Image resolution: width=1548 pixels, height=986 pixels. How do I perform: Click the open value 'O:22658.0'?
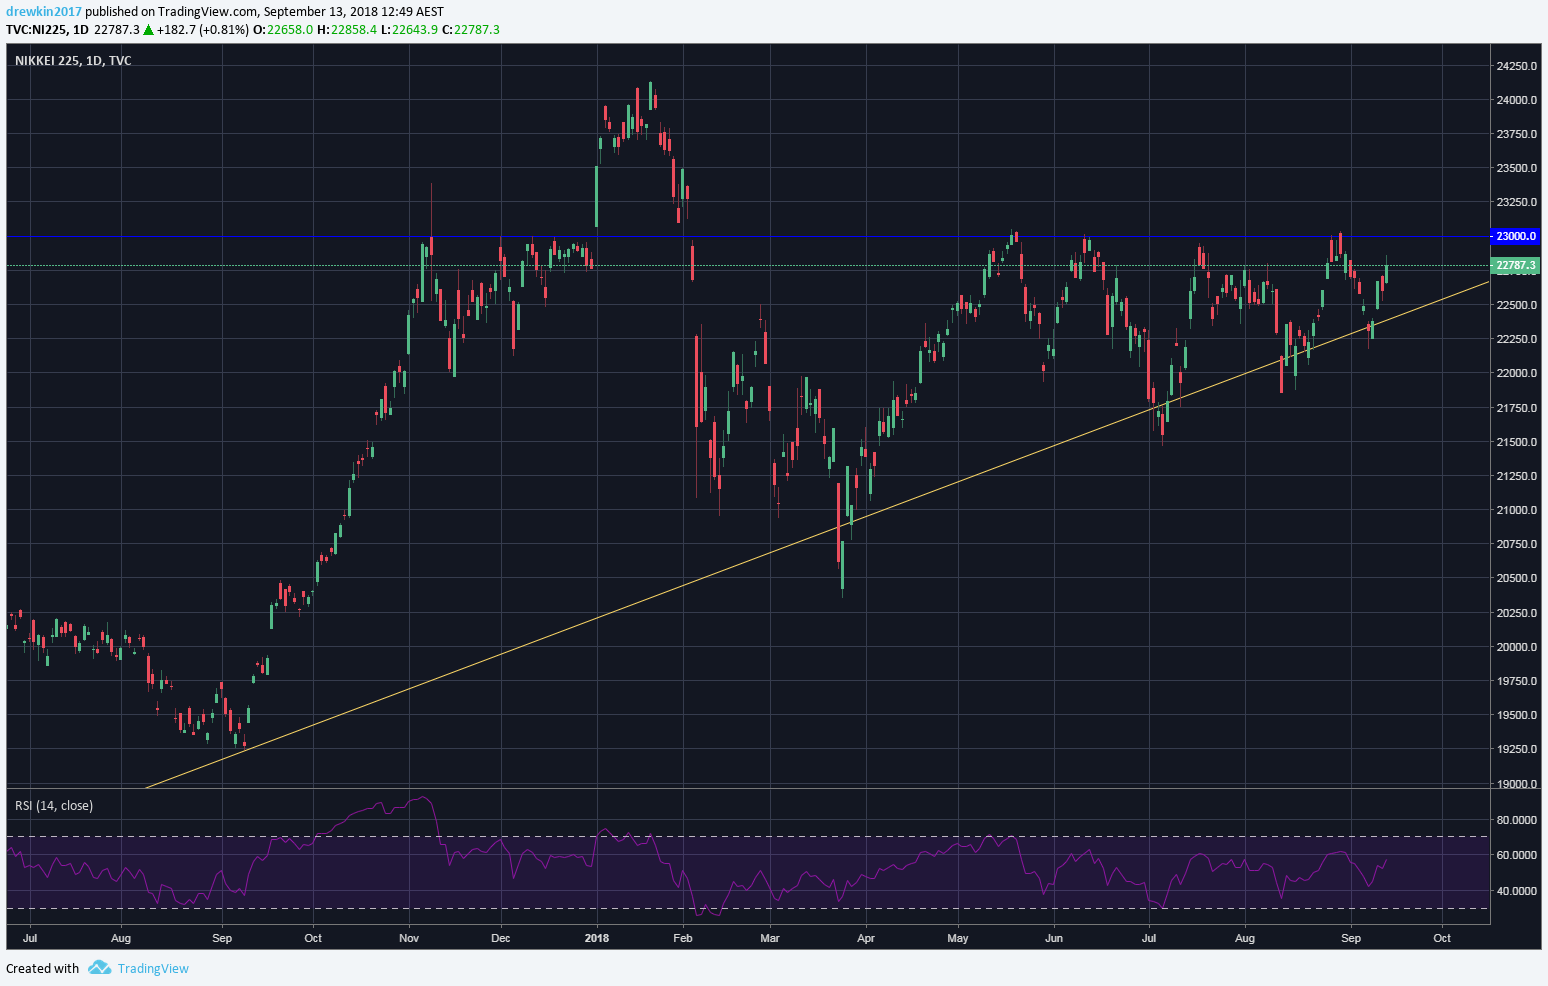[284, 30]
